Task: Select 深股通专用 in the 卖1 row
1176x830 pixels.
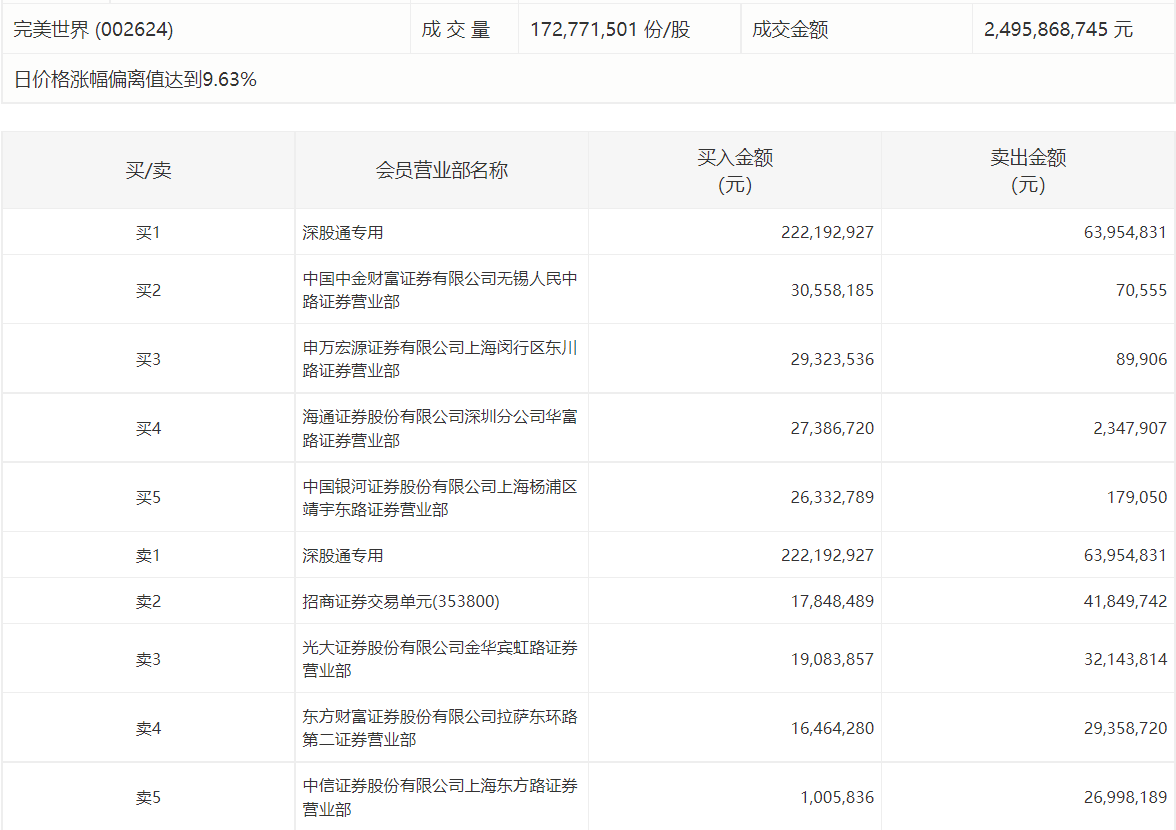Action: point(343,556)
